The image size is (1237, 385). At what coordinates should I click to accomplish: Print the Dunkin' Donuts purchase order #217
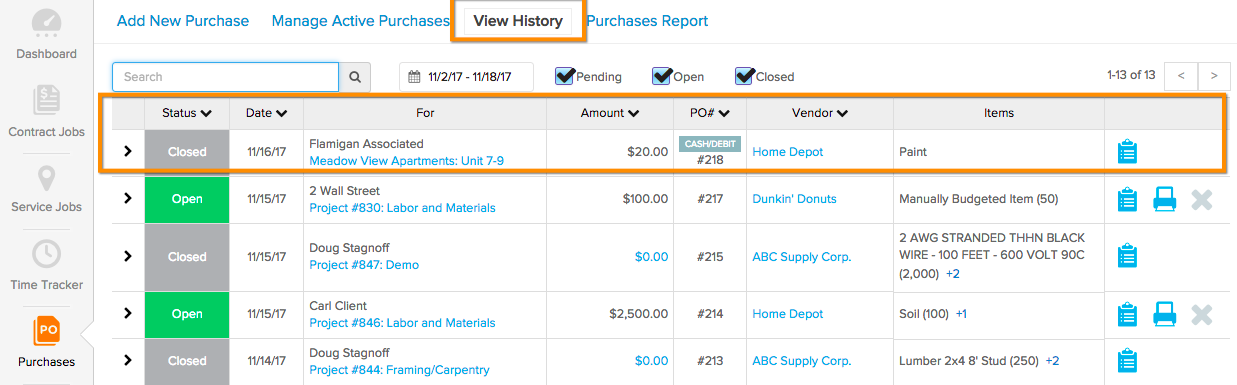[1164, 199]
